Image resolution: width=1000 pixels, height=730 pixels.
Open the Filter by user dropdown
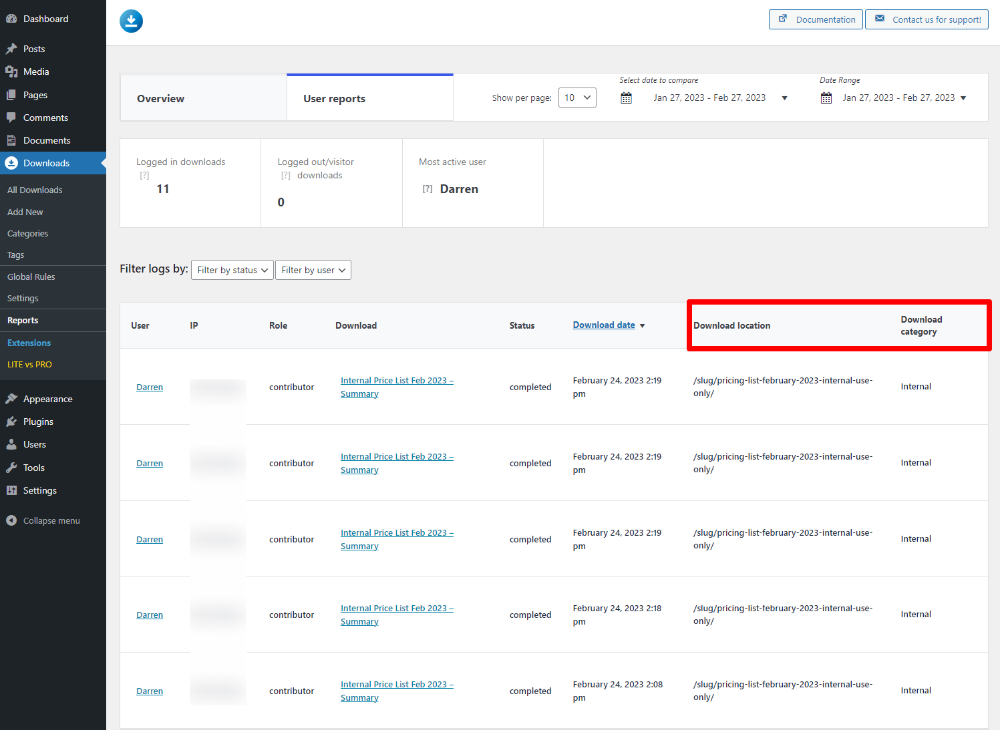tap(313, 270)
